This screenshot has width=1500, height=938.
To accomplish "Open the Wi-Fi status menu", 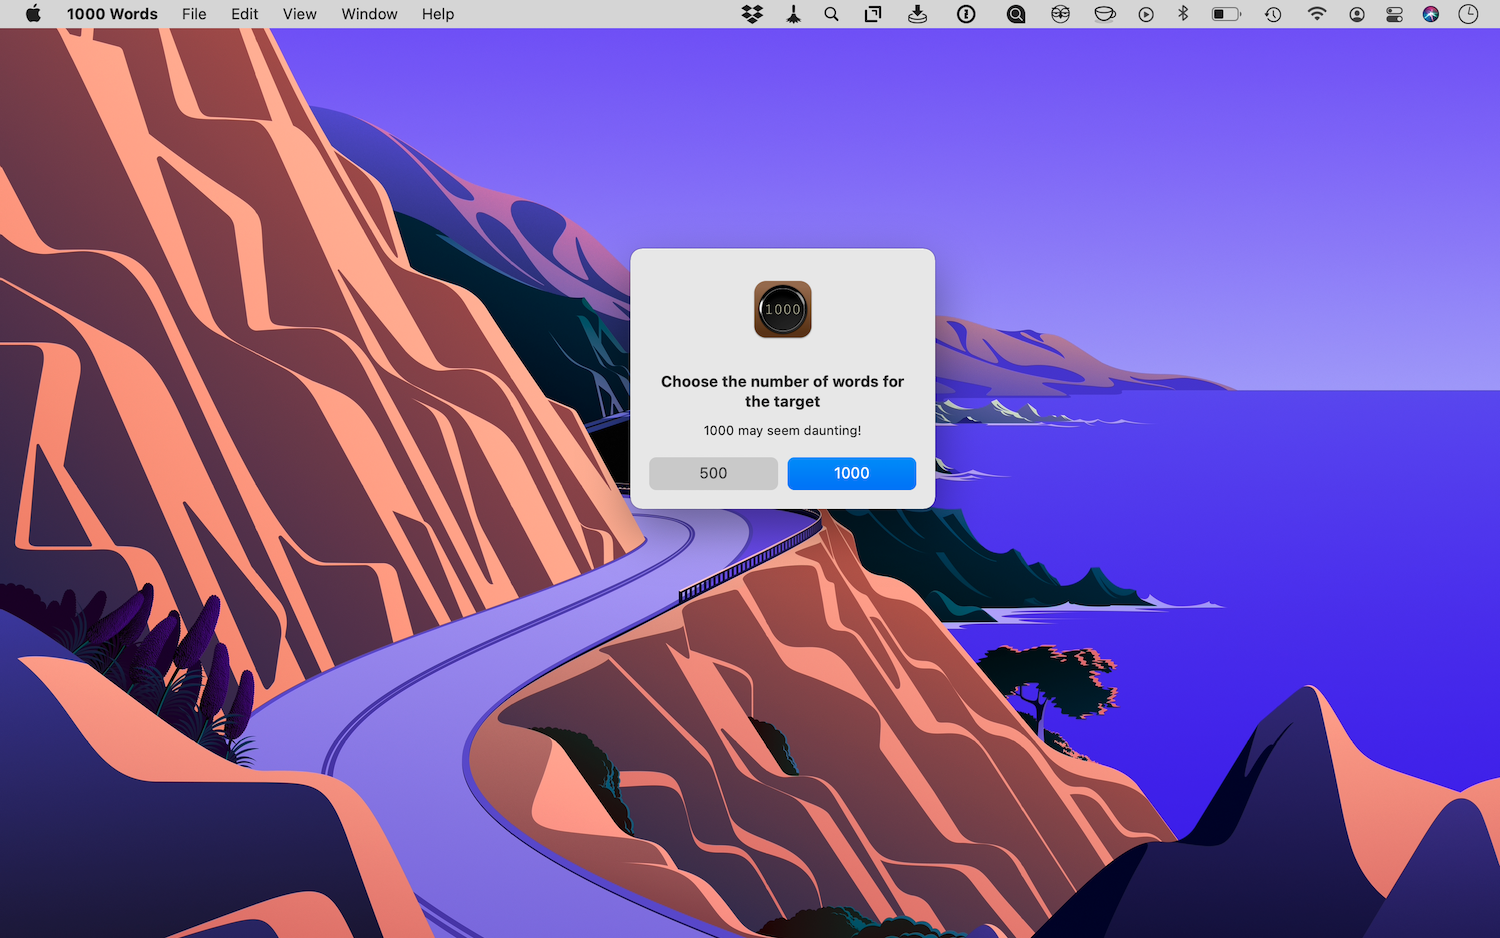I will (x=1316, y=14).
